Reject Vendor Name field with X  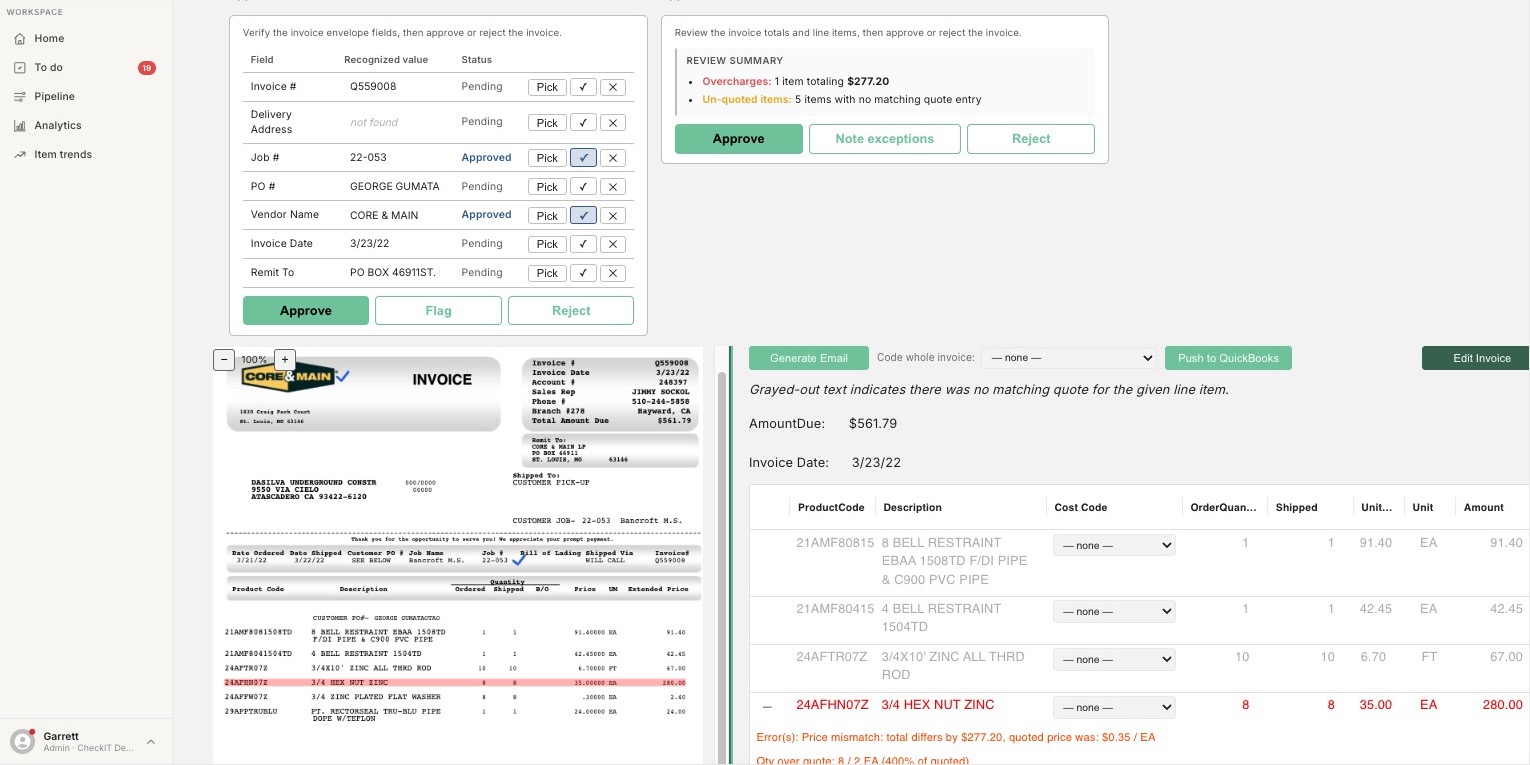click(x=613, y=215)
